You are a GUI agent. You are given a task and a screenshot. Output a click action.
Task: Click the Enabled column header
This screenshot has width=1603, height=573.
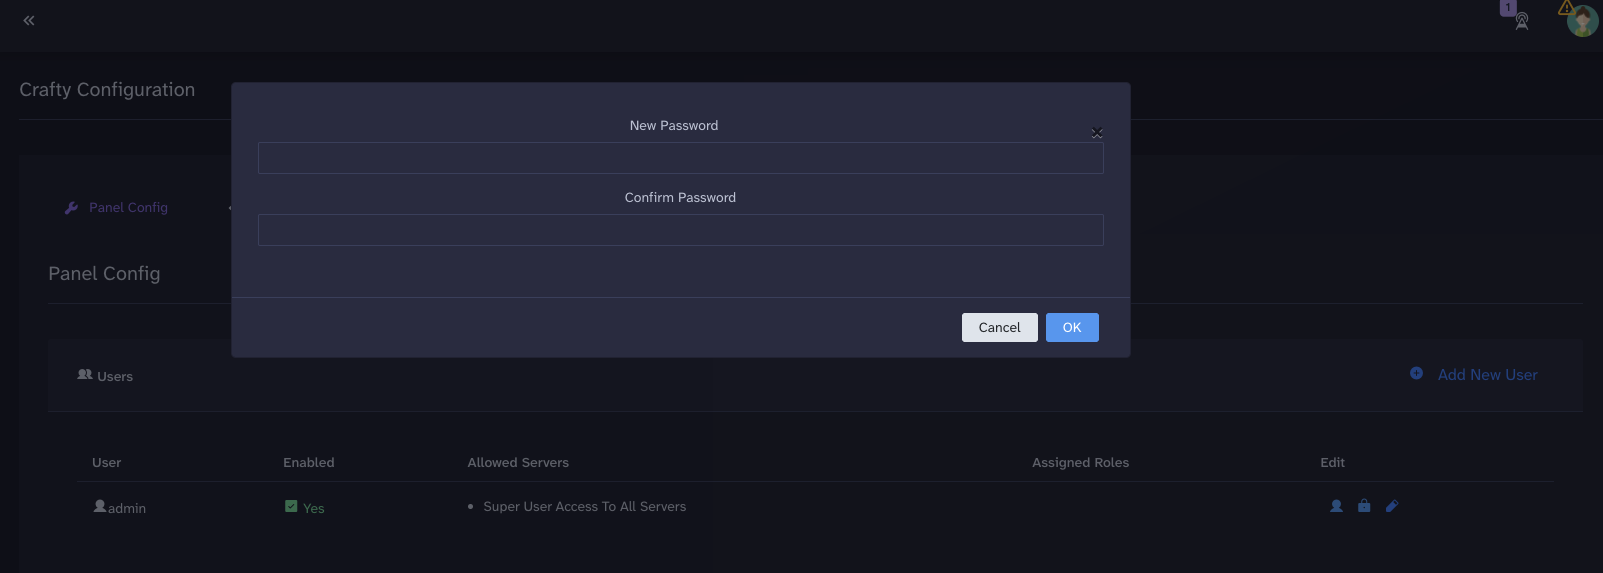click(x=309, y=462)
